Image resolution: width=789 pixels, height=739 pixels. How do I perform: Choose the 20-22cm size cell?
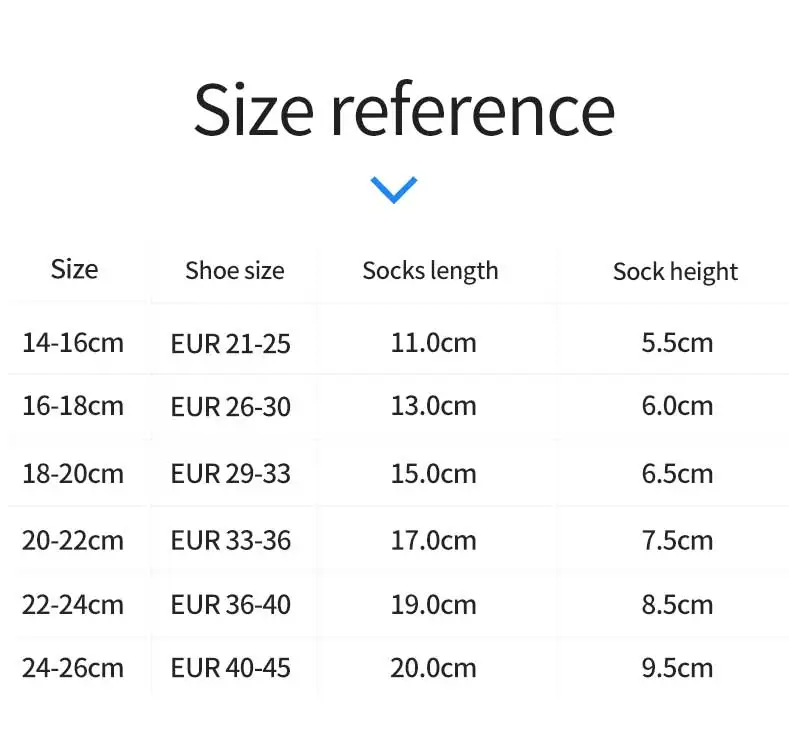(x=73, y=541)
